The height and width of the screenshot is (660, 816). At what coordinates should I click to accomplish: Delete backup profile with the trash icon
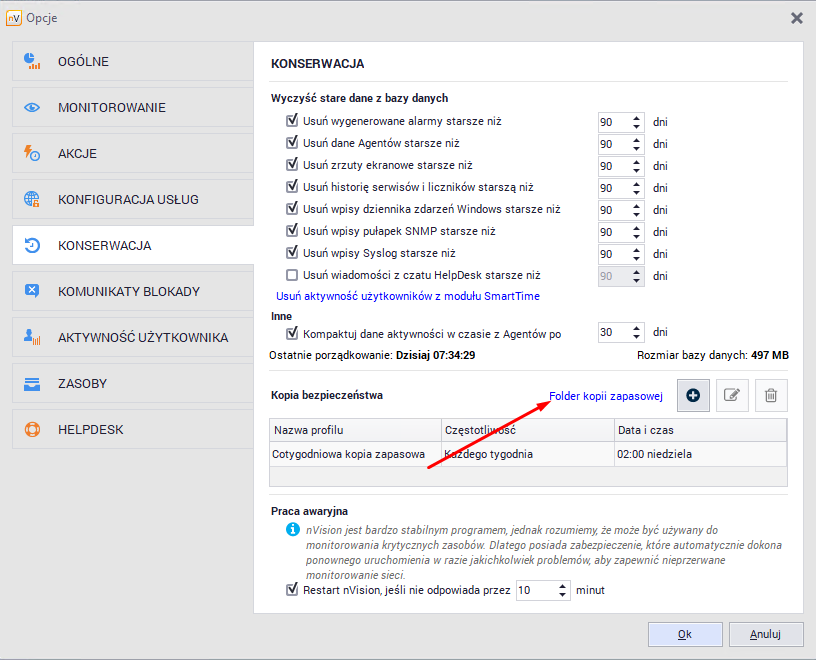771,395
